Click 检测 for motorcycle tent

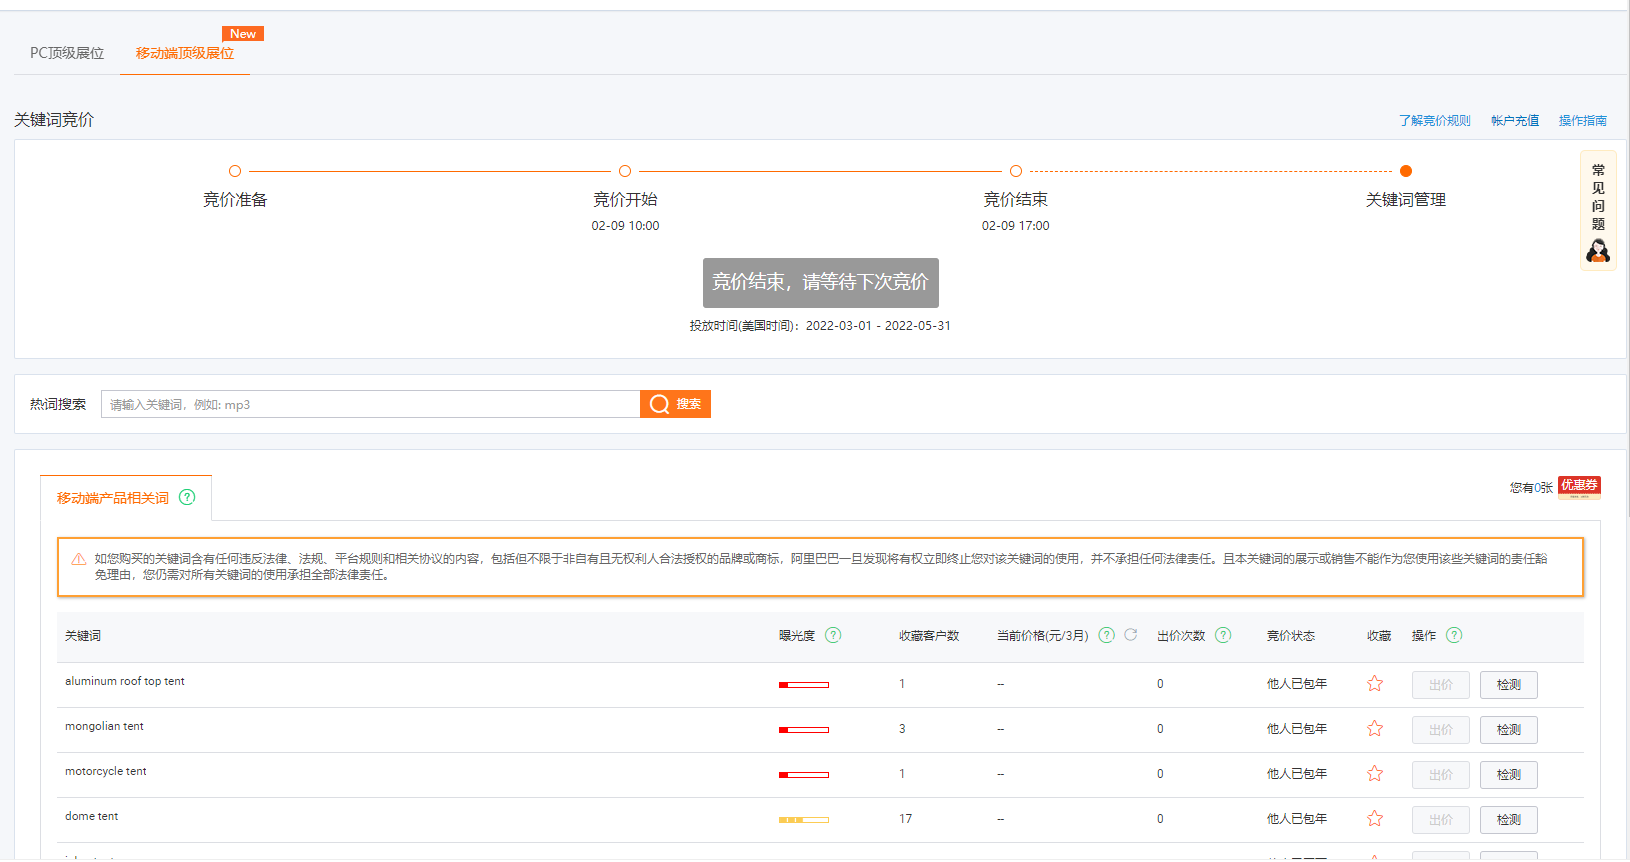[1509, 775]
